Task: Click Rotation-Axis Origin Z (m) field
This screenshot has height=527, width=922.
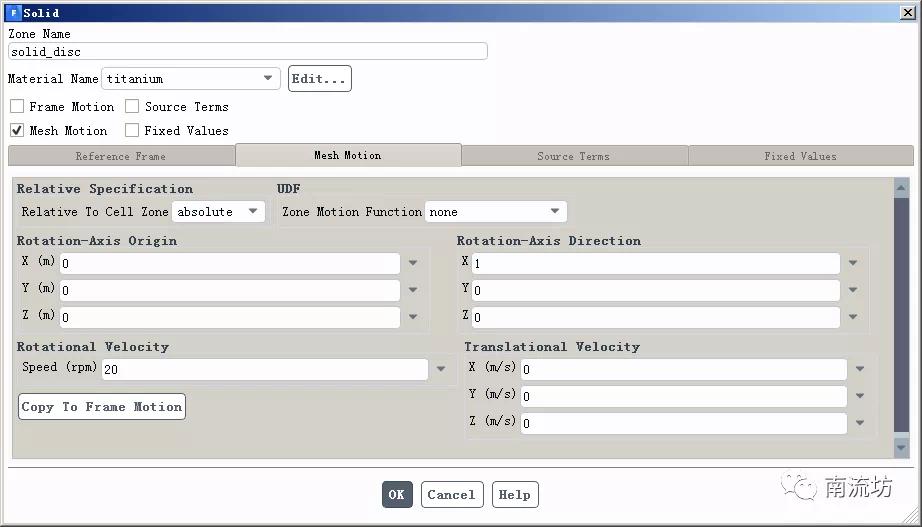Action: pyautogui.click(x=230, y=318)
